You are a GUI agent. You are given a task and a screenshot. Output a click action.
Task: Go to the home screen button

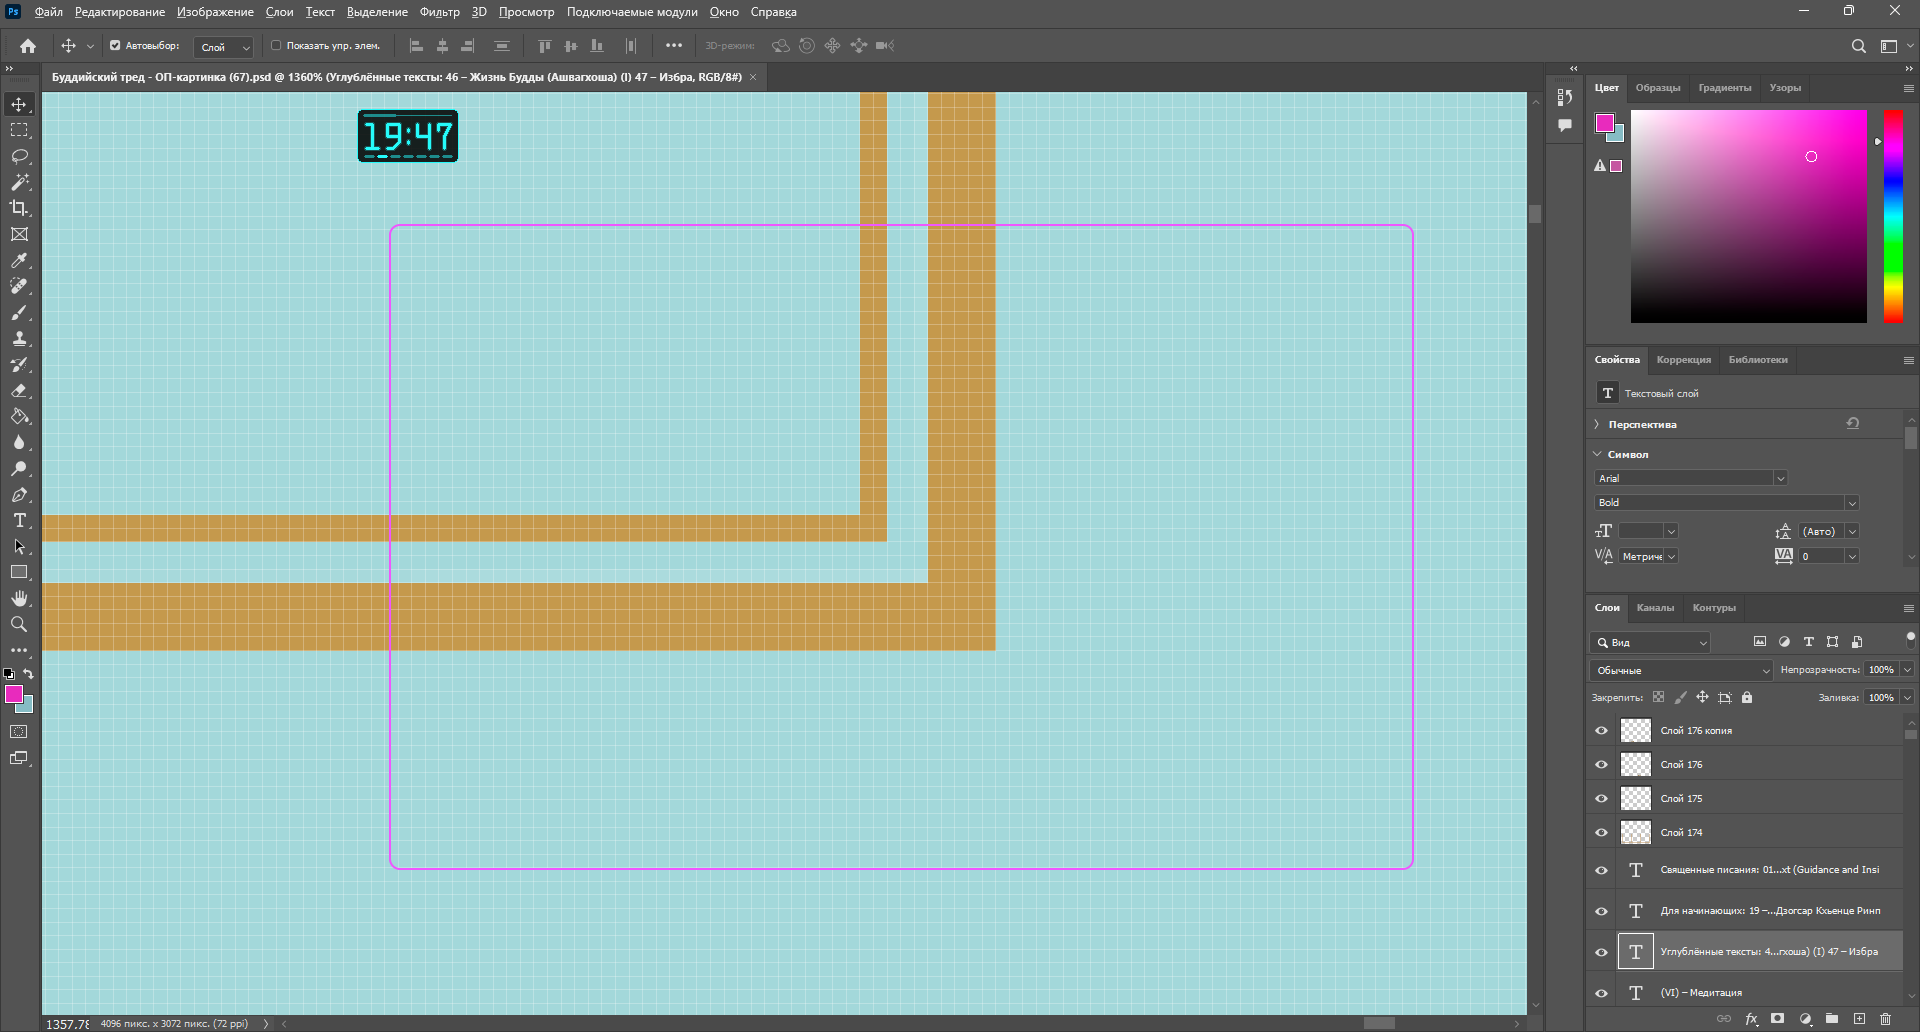tap(28, 45)
